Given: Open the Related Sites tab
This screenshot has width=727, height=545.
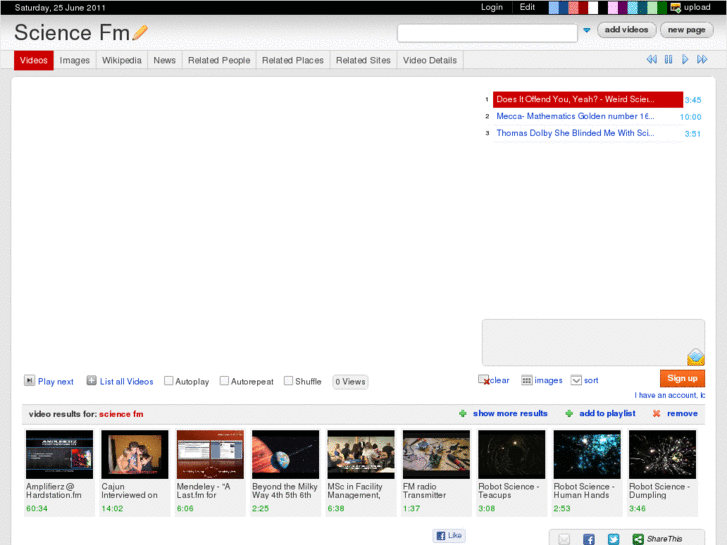Looking at the screenshot, I should (x=363, y=60).
